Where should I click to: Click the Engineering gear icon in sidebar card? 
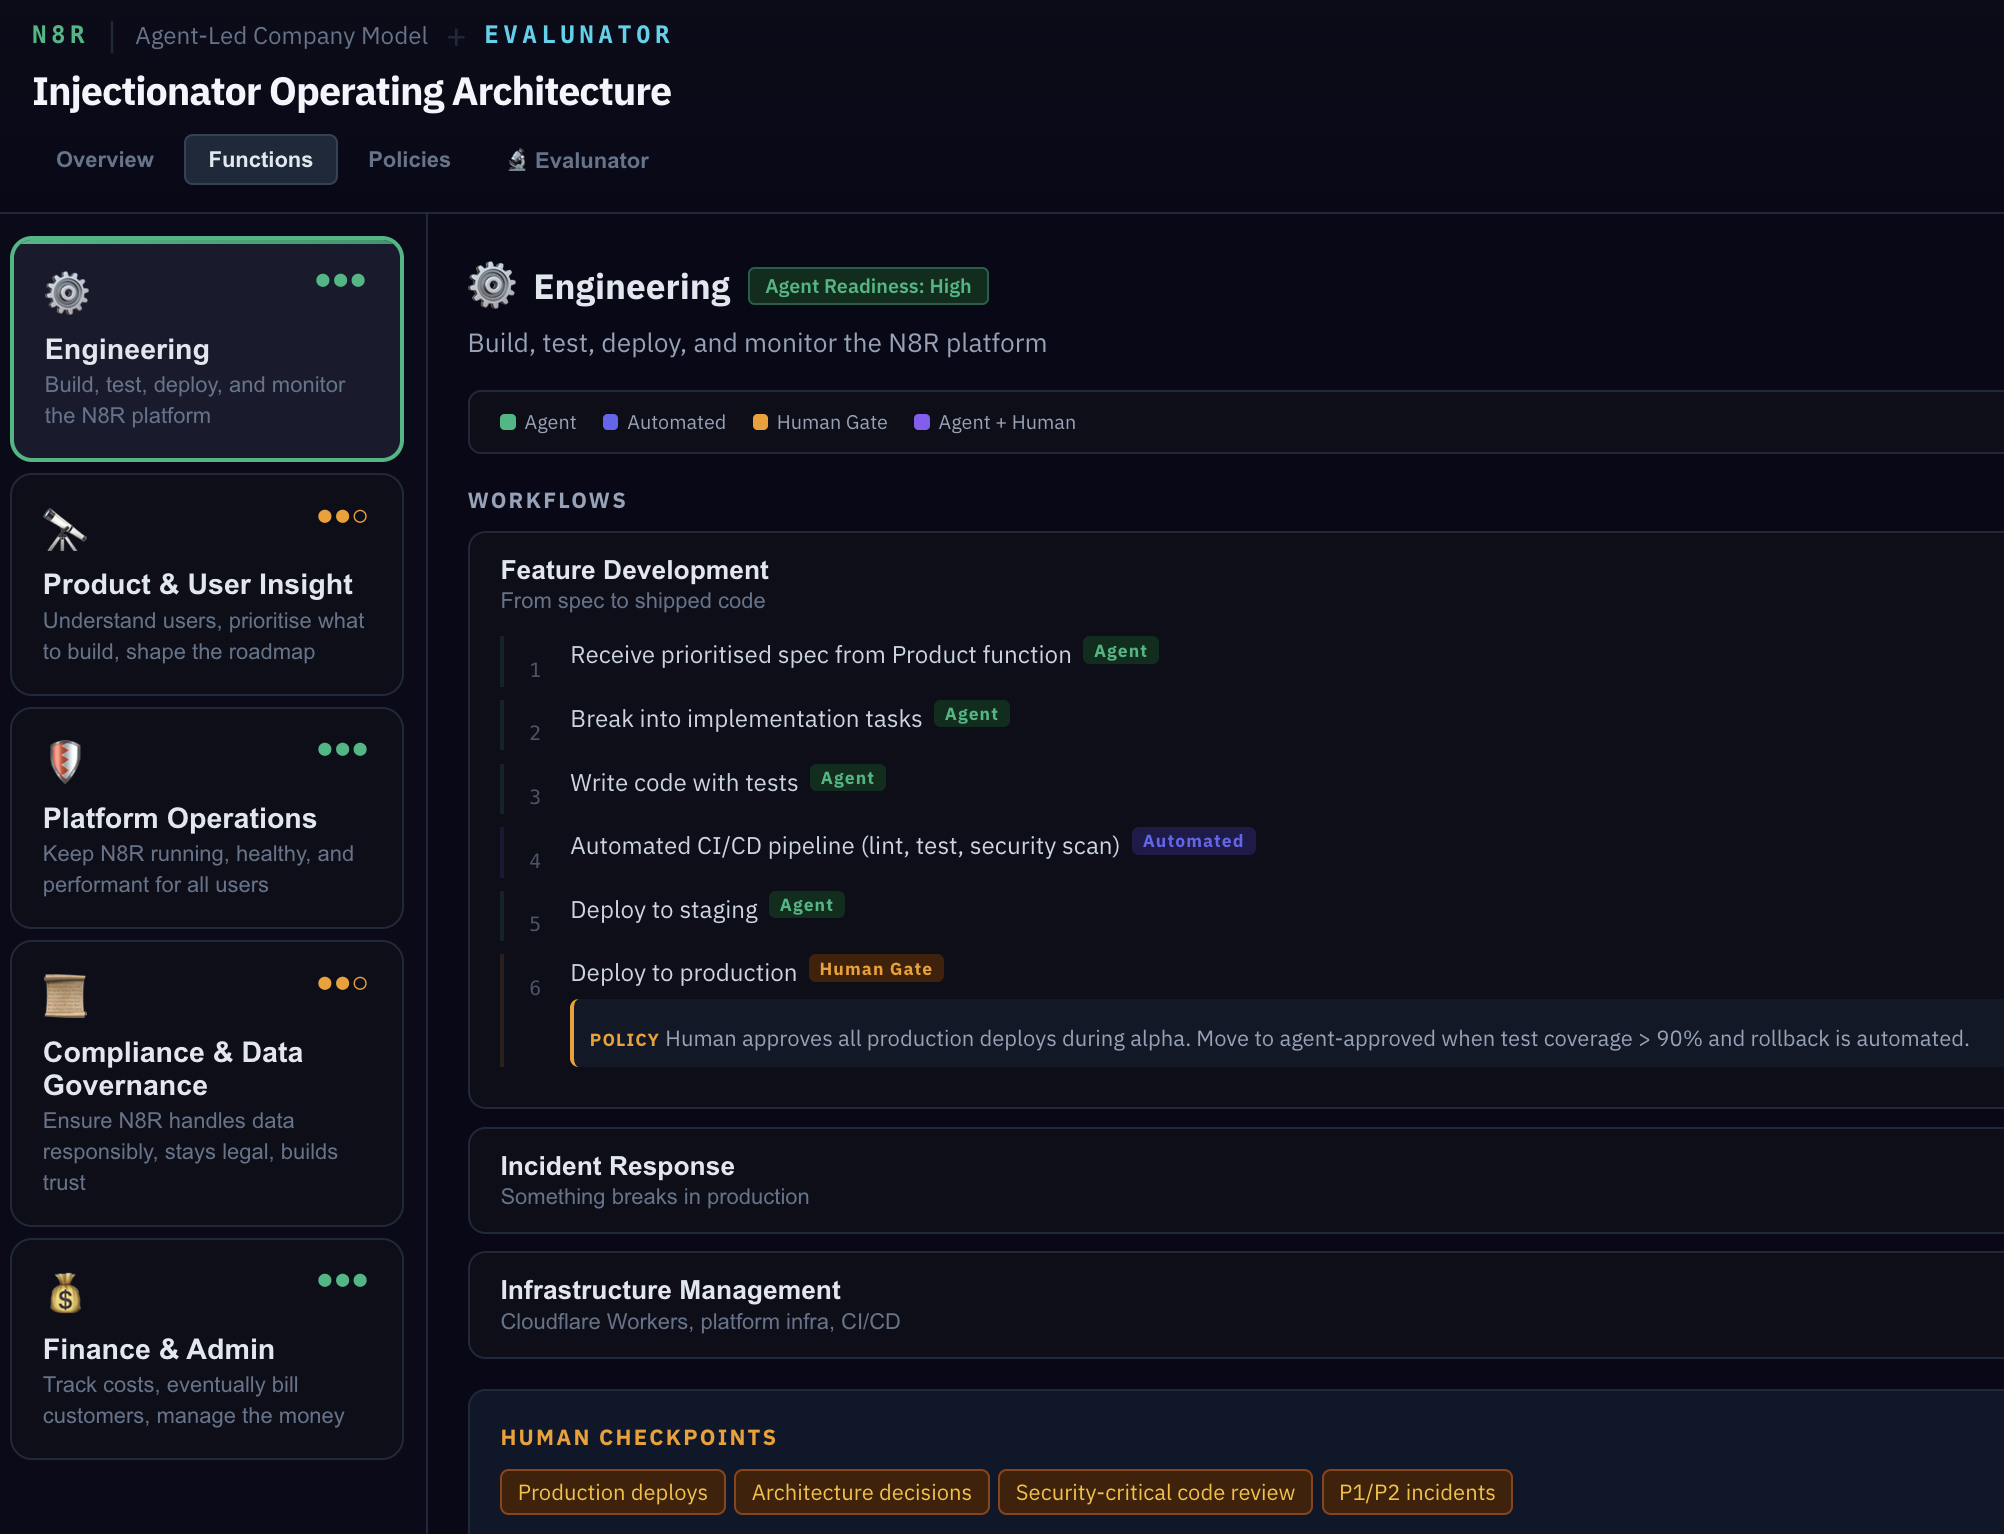pyautogui.click(x=67, y=293)
